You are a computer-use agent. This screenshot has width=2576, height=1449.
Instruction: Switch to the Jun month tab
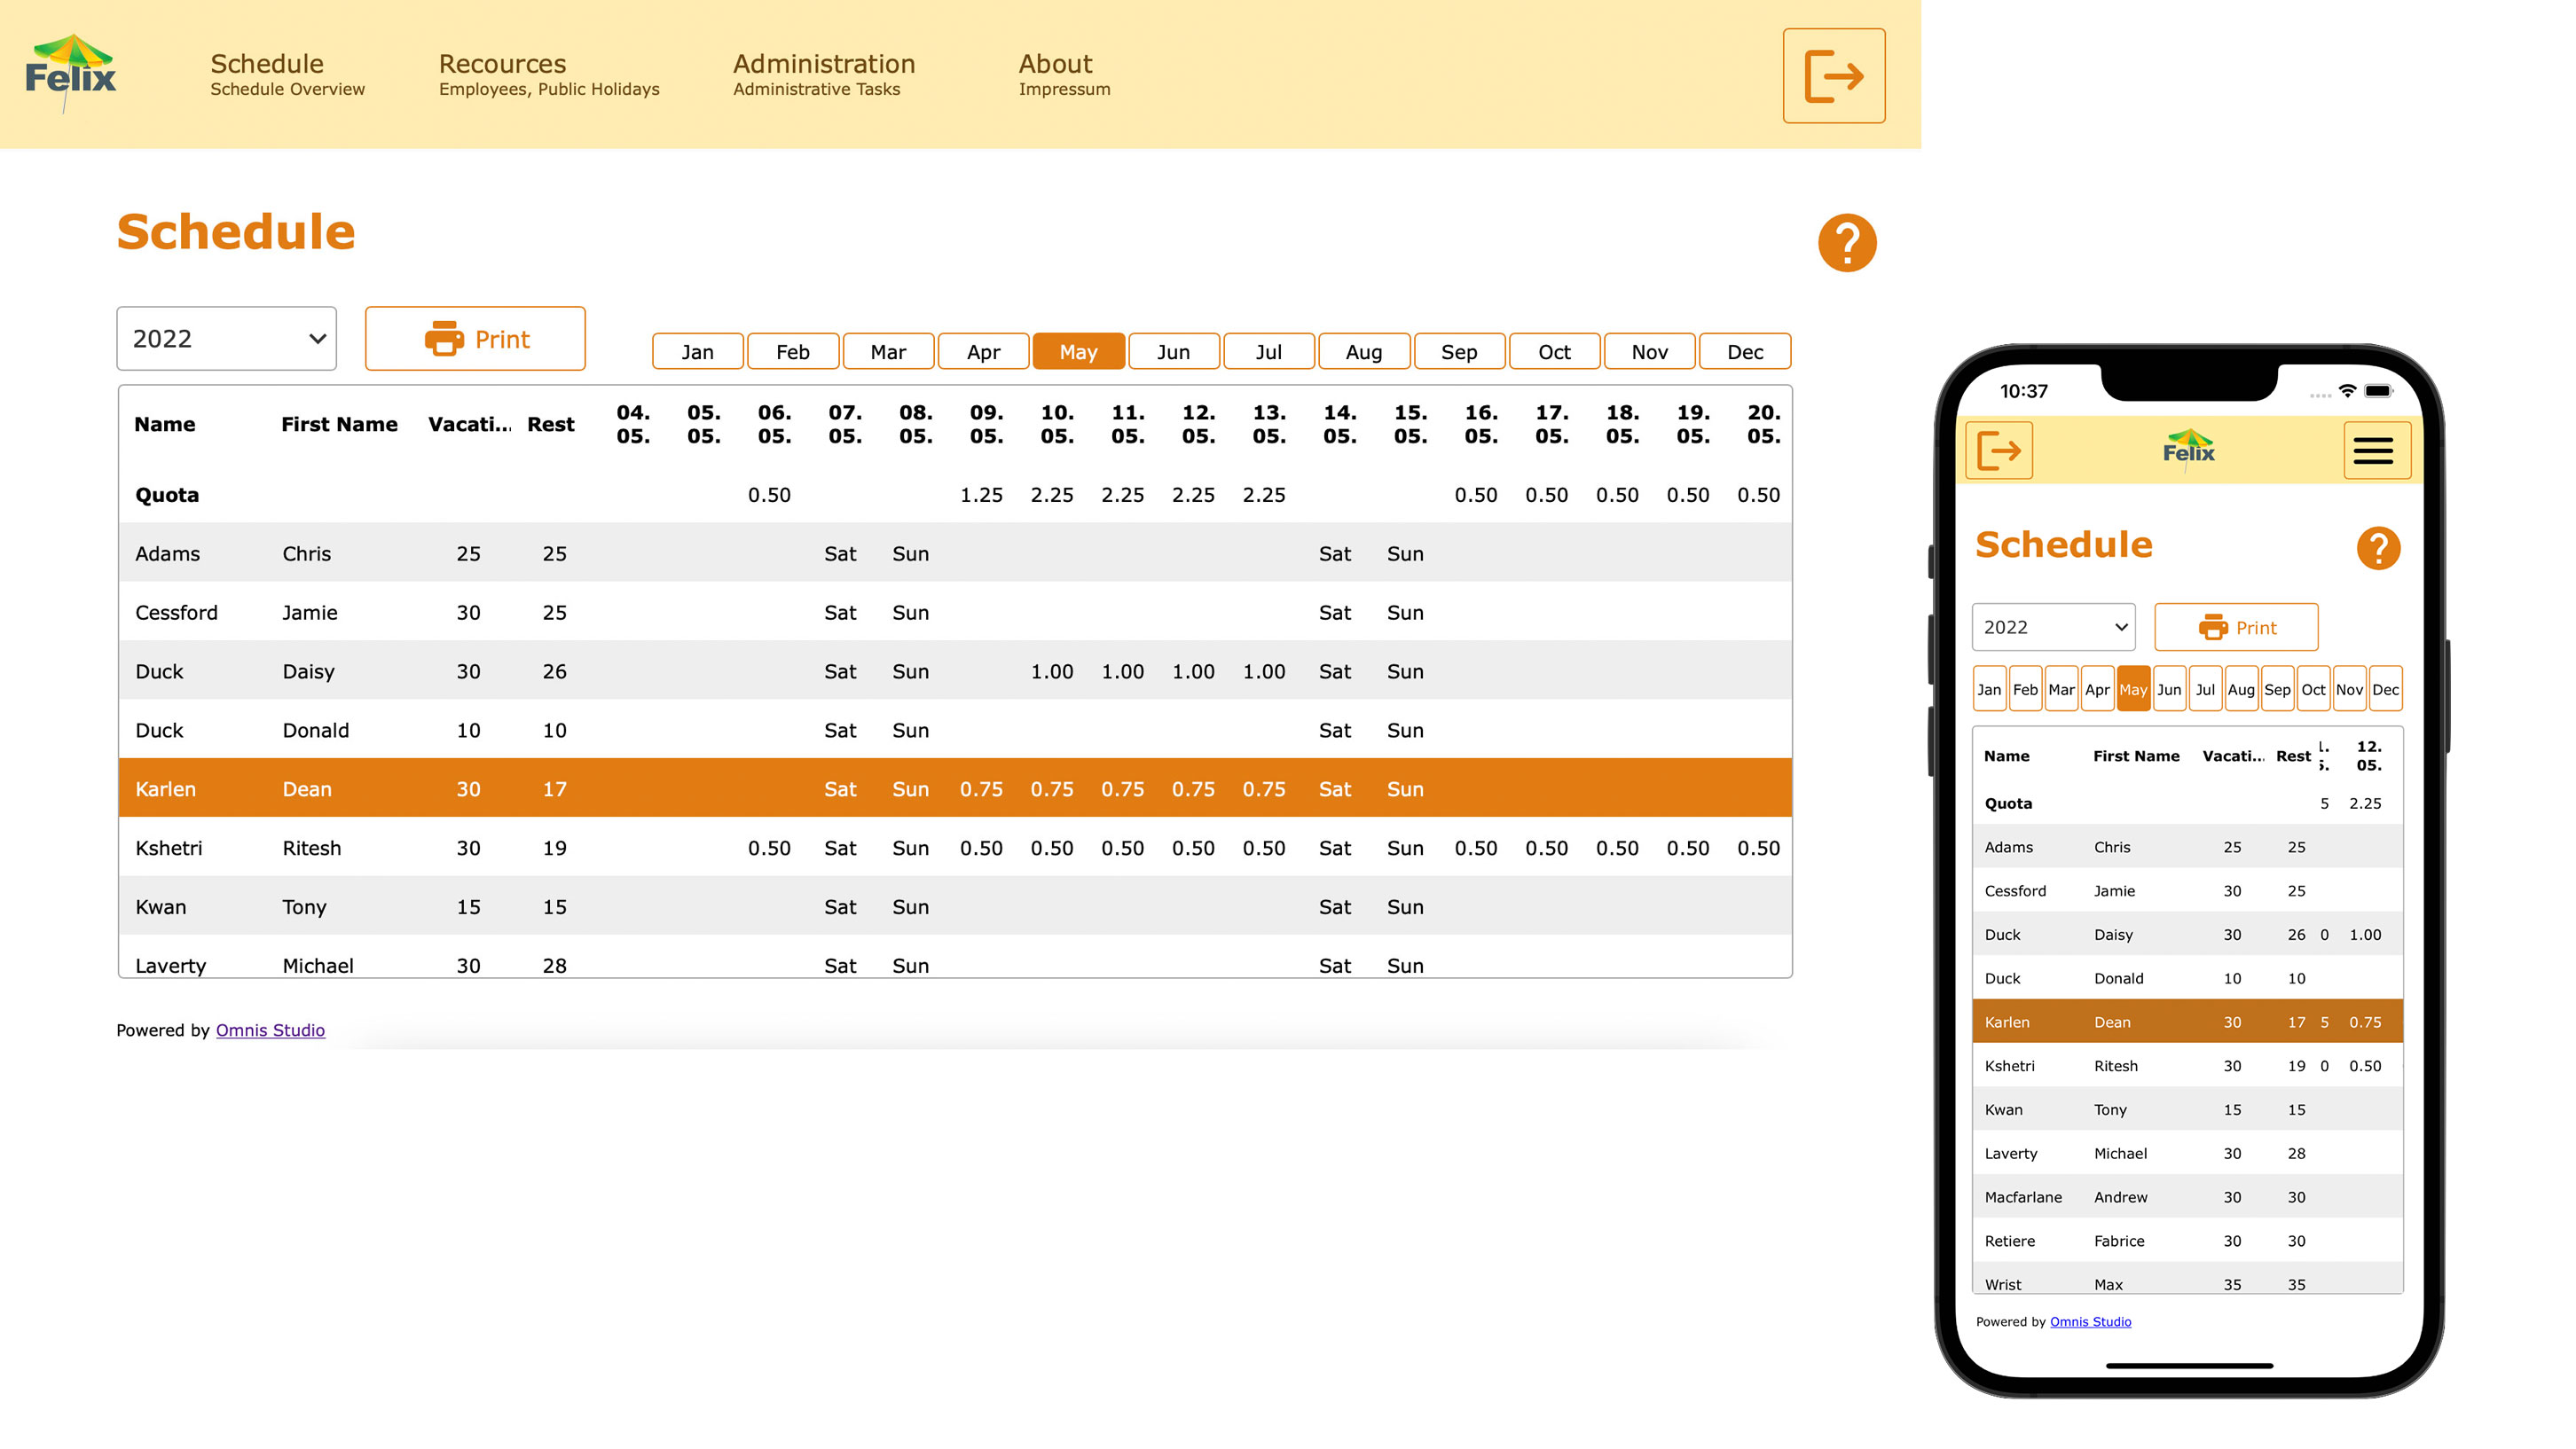point(1173,351)
